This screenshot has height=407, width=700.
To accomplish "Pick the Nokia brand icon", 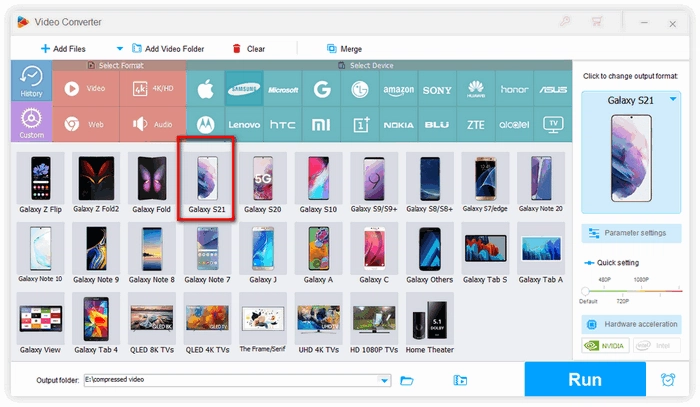I will 399,125.
